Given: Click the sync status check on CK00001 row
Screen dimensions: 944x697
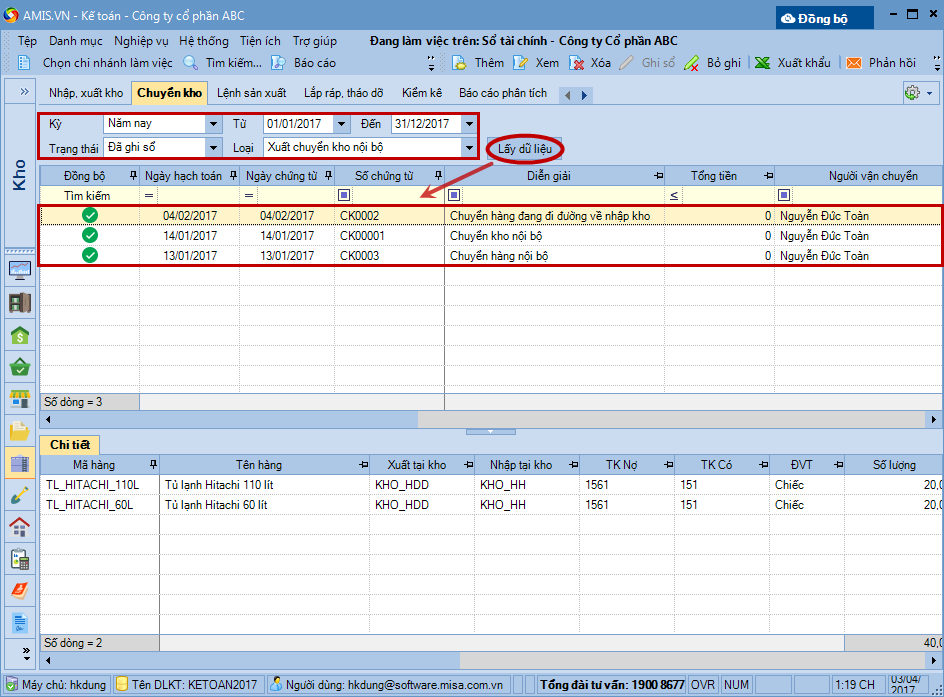Looking at the screenshot, I should 90,235.
